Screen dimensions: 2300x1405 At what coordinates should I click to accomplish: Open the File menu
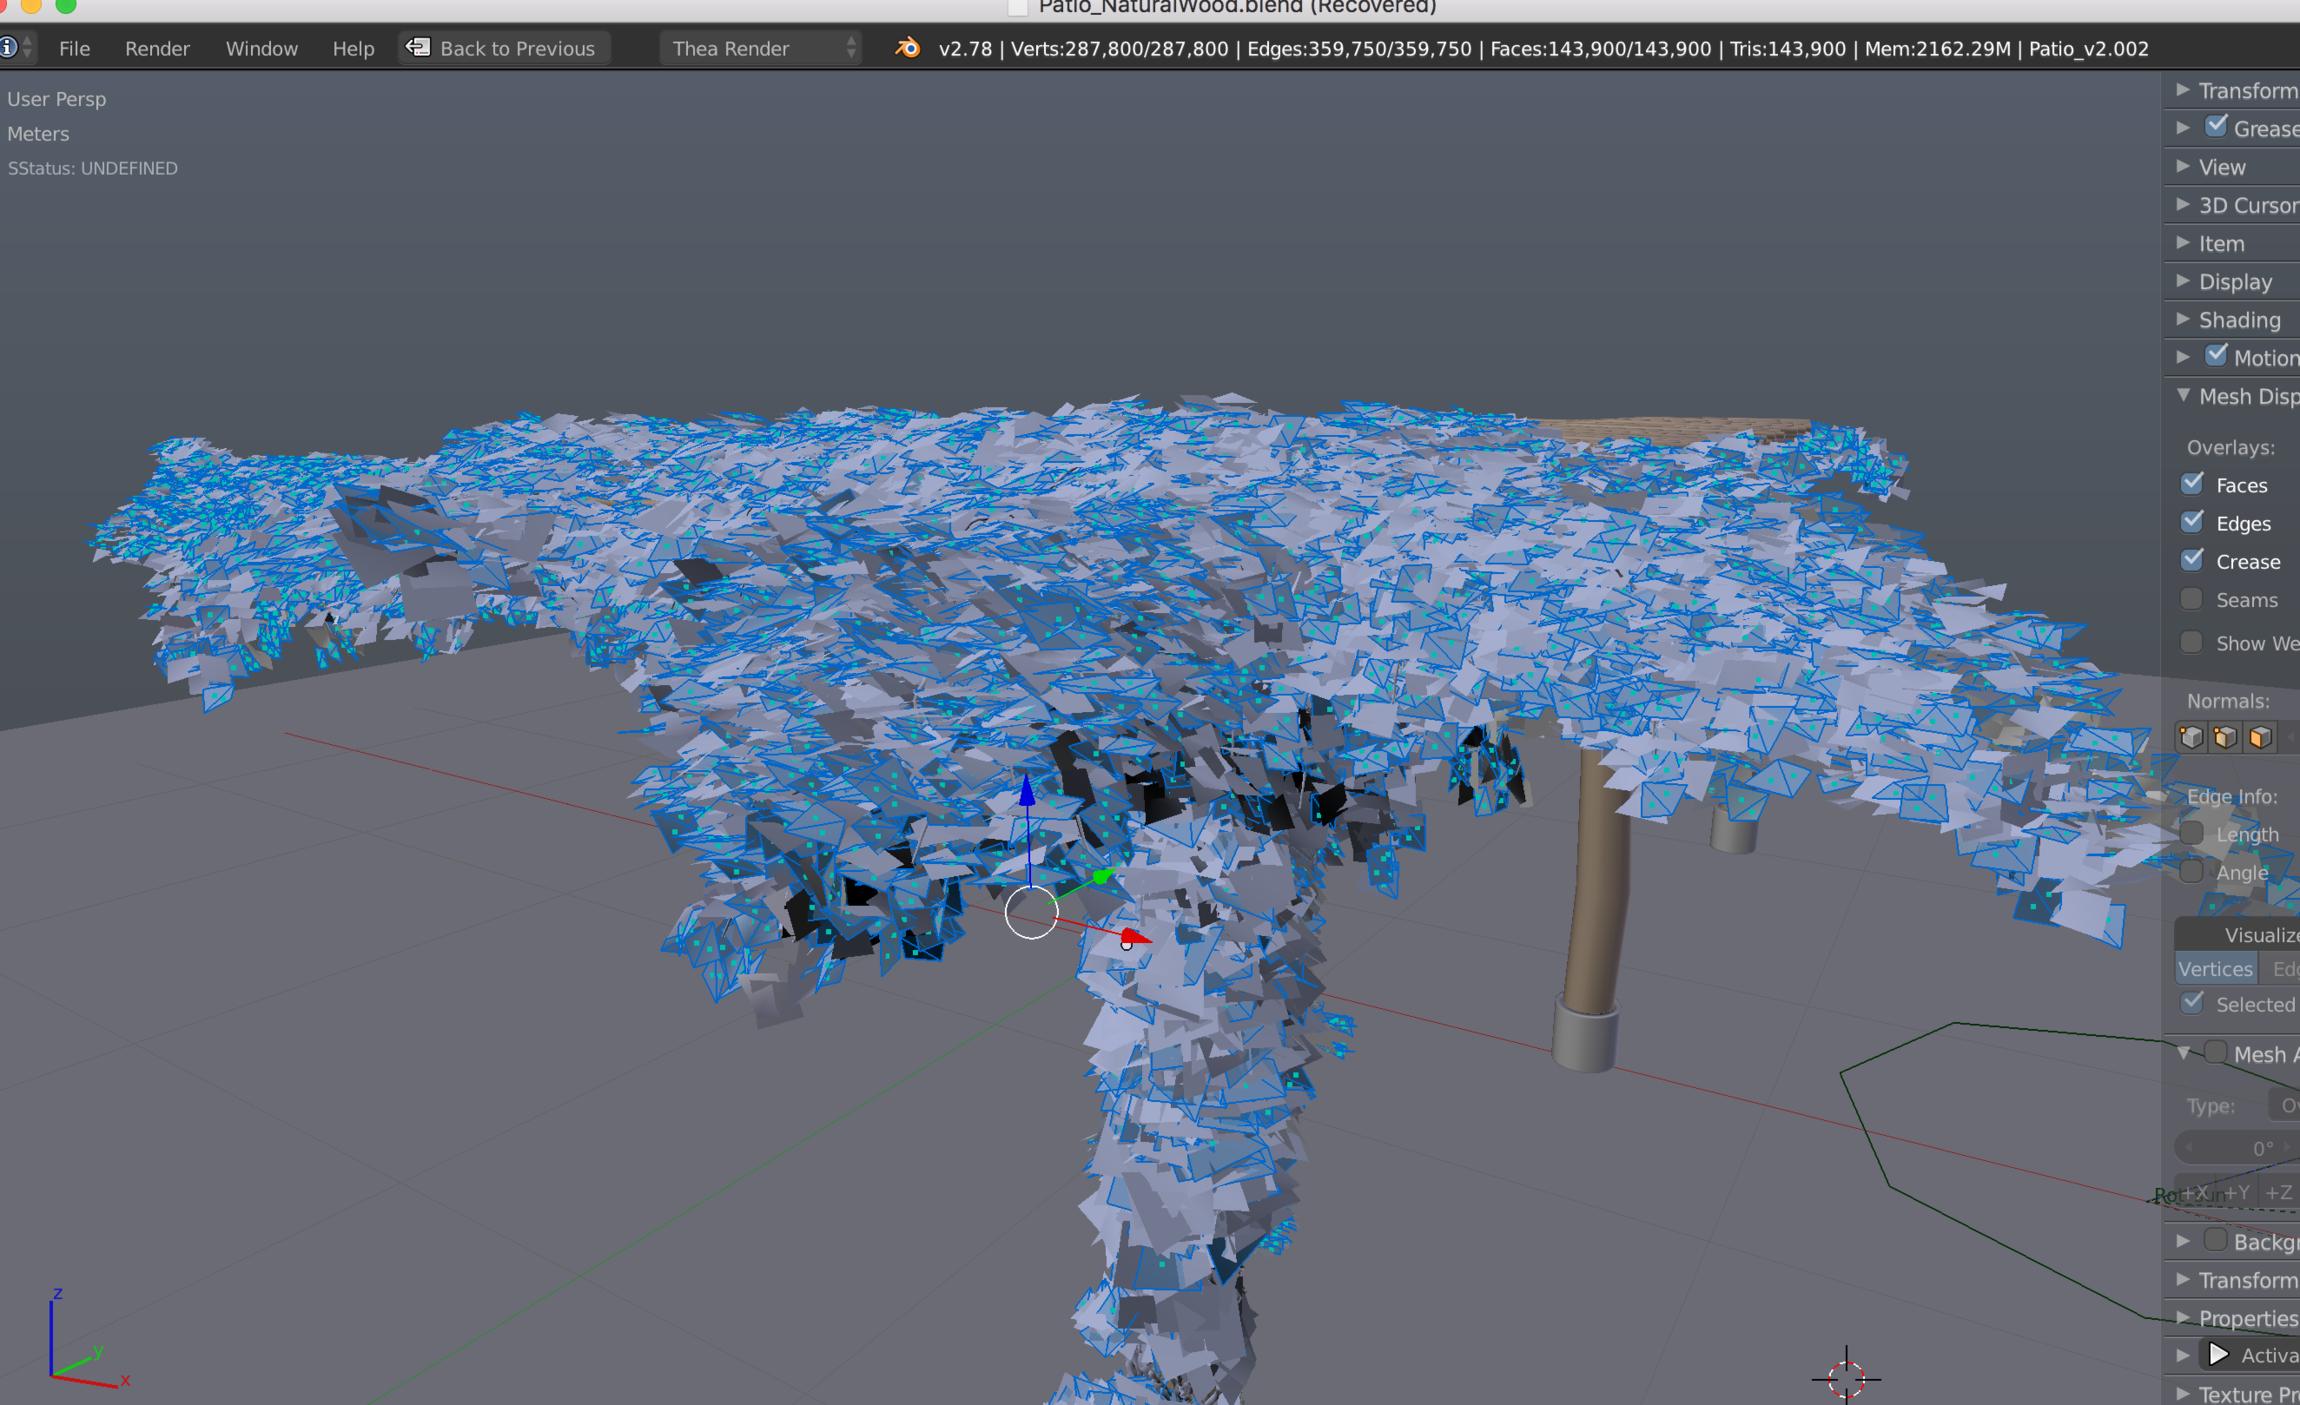tap(74, 48)
